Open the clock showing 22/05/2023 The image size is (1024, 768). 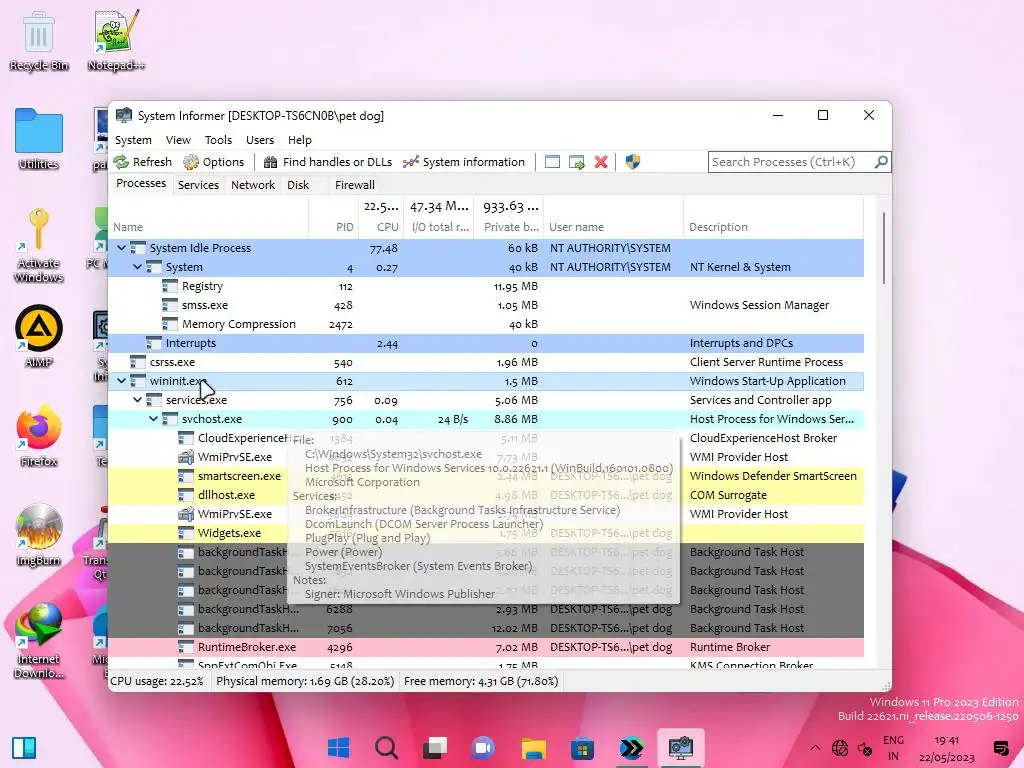[x=946, y=748]
